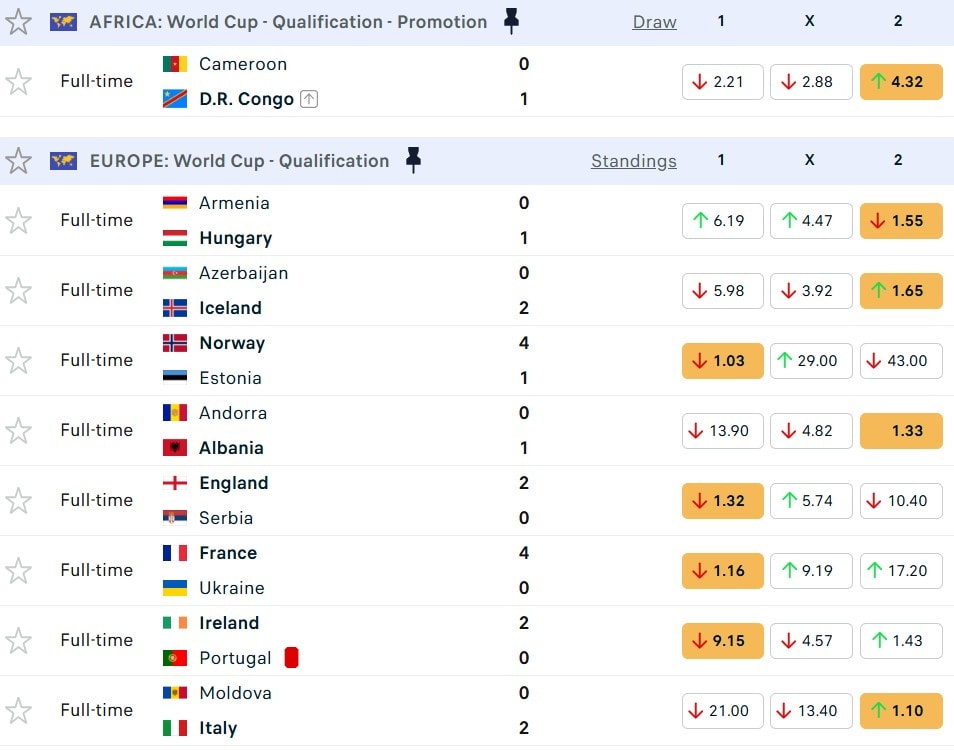This screenshot has height=750, width=954.
Task: Star the Cameroon vs D.R. Congo match
Action: pos(19,82)
